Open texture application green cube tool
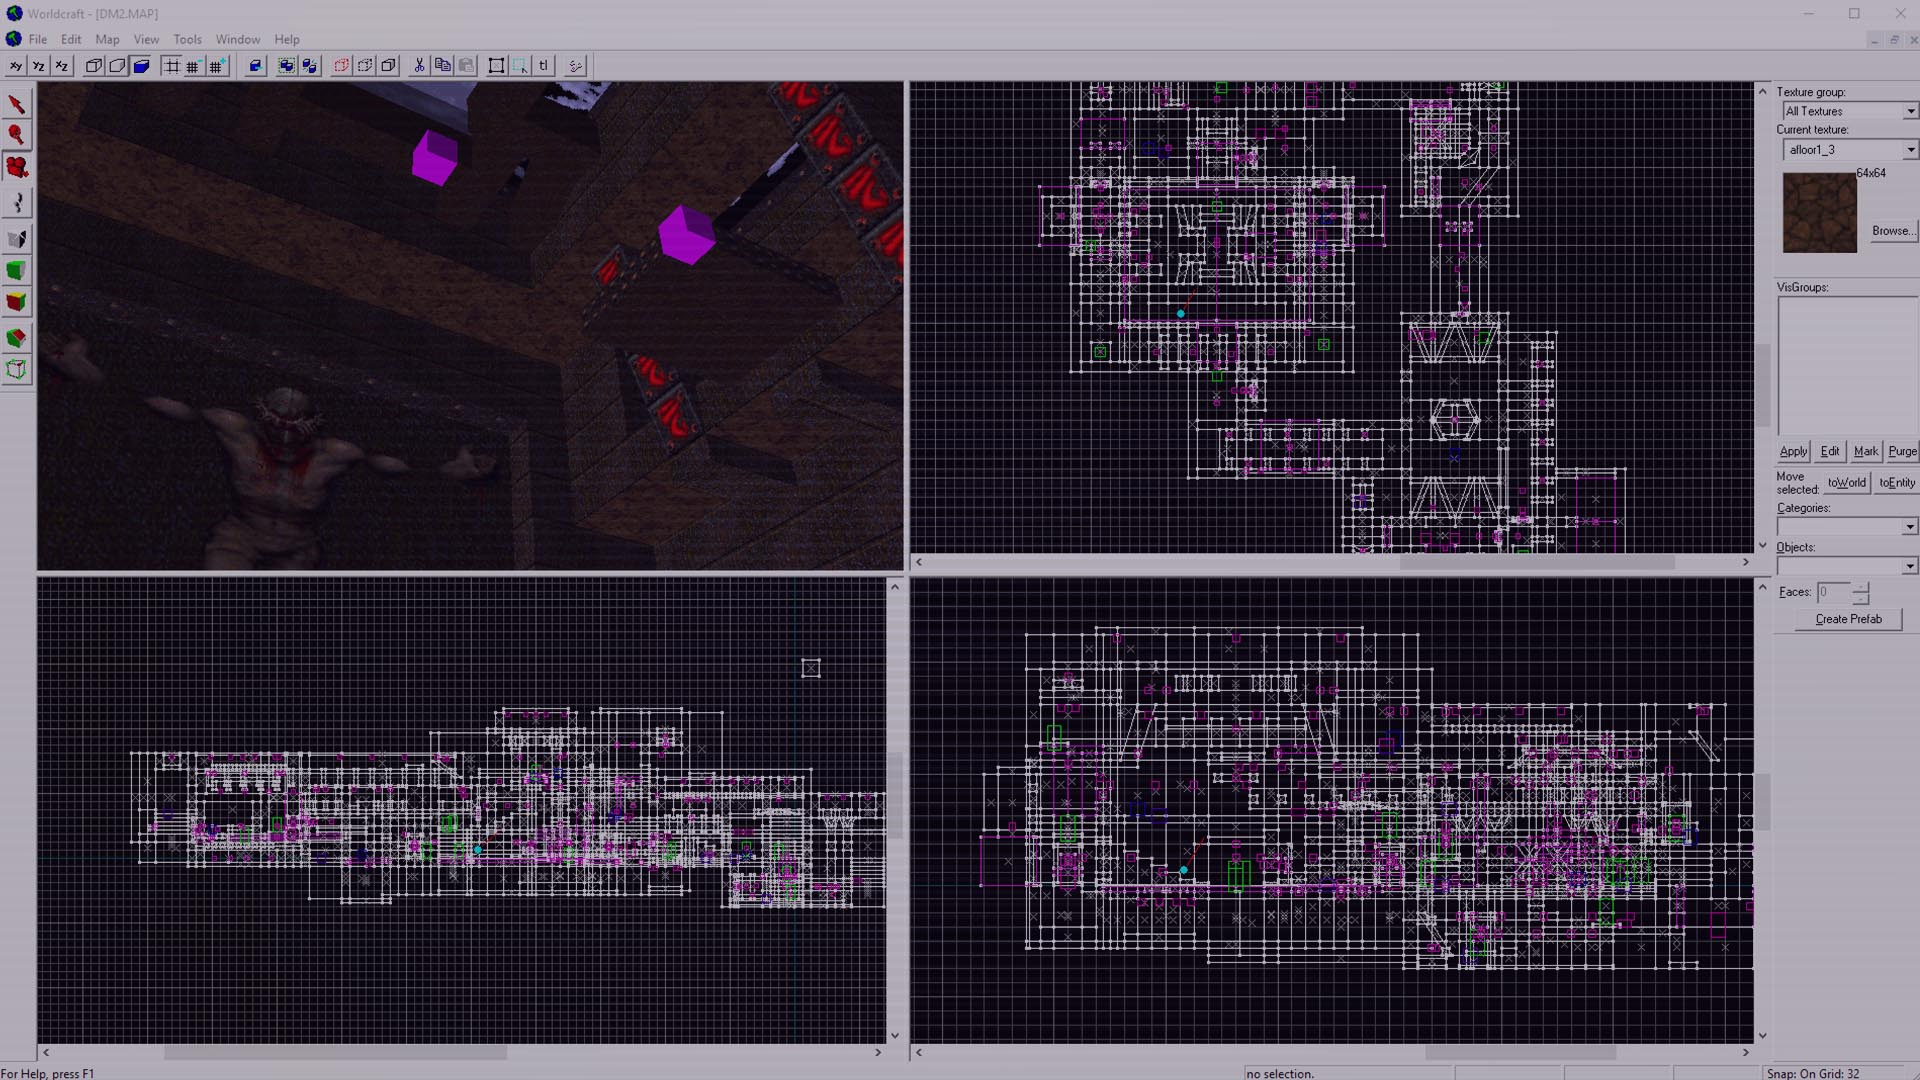Viewport: 1920px width, 1080px height. [x=17, y=270]
